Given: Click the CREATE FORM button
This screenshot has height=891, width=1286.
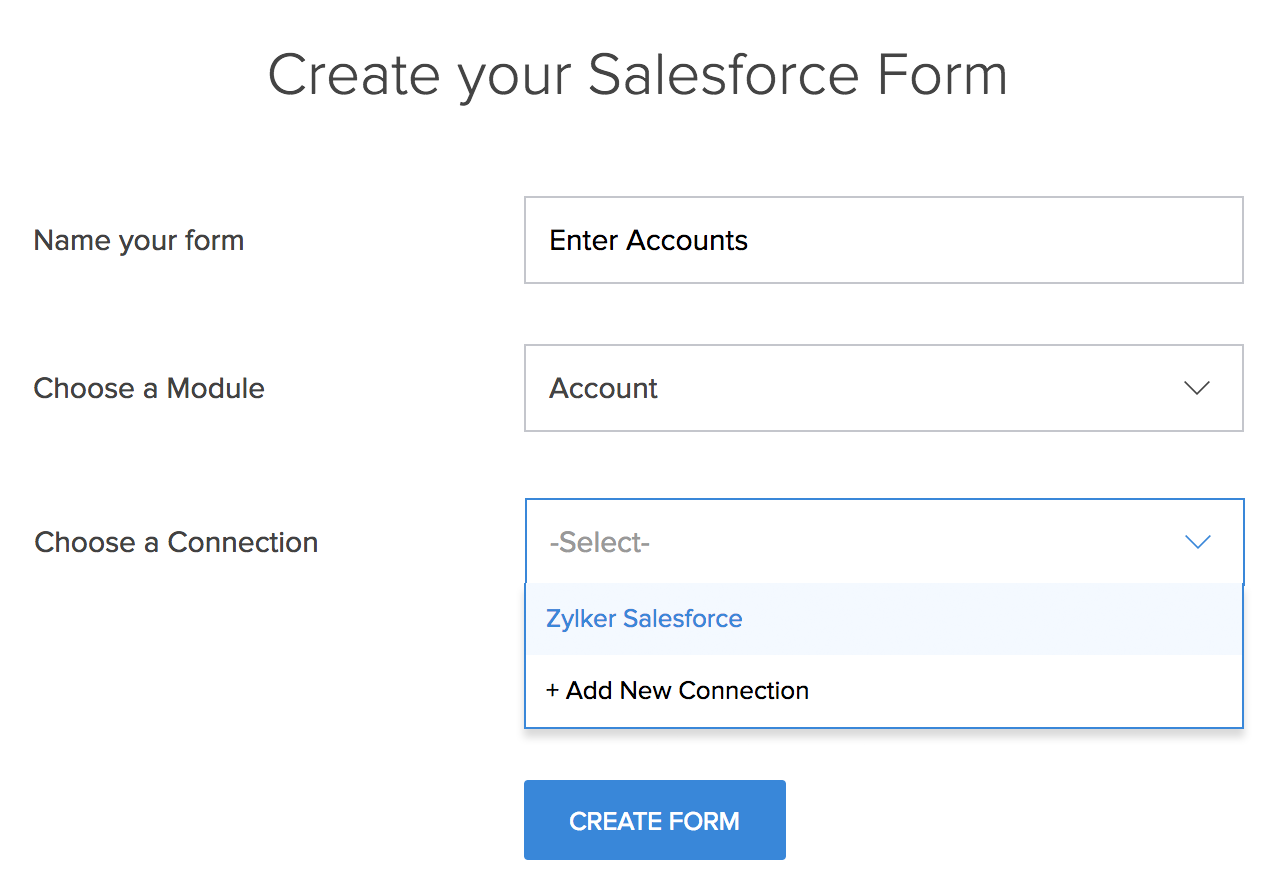Looking at the screenshot, I should coord(654,820).
